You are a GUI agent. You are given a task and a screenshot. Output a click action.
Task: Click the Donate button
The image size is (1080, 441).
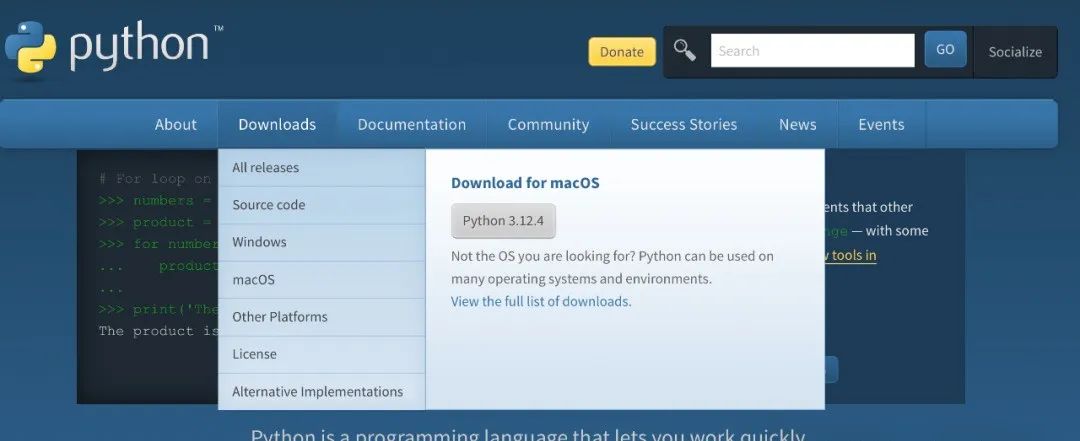pyautogui.click(x=622, y=52)
